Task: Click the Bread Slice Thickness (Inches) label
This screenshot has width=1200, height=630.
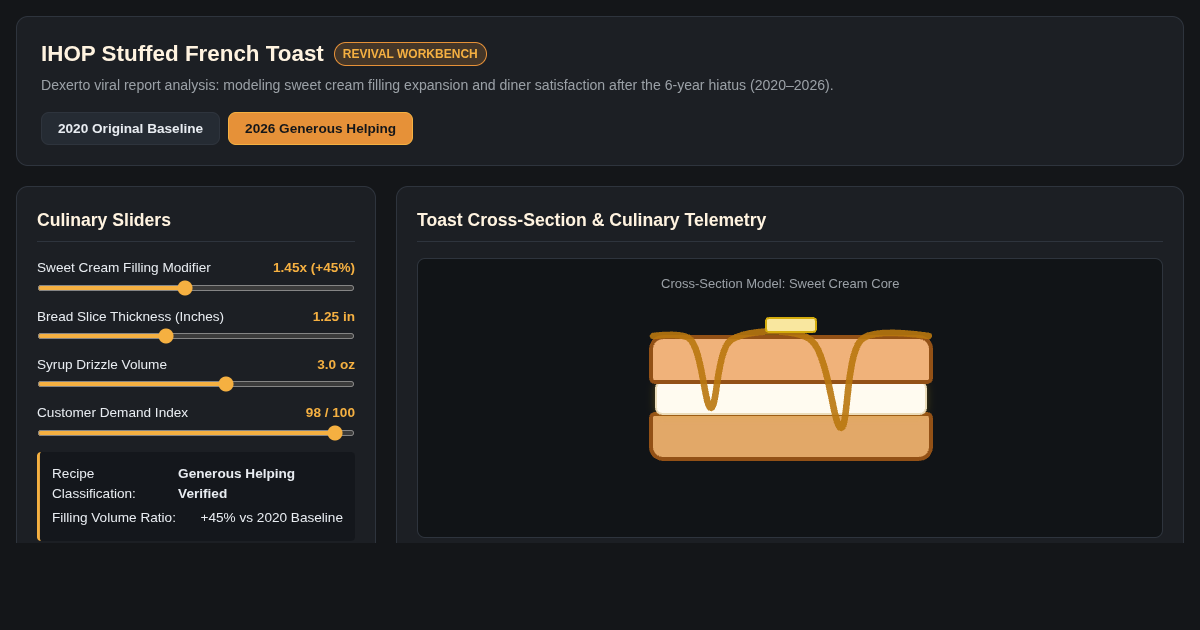Action: point(130,316)
